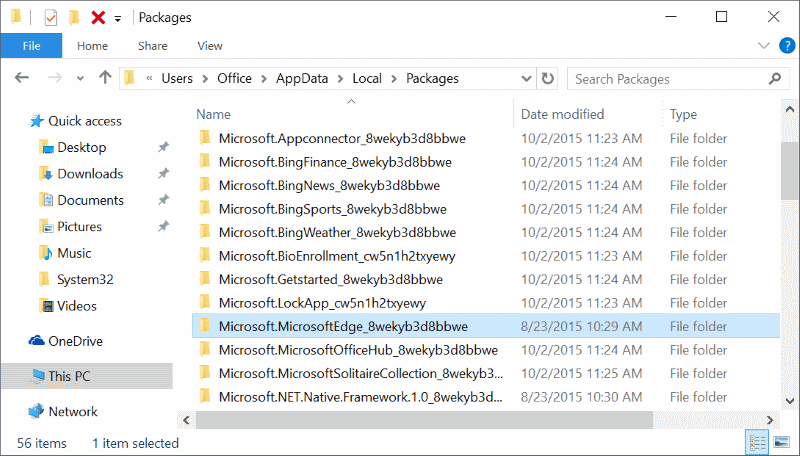This screenshot has width=800, height=456.
Task: Open the Help question mark icon
Action: point(783,46)
